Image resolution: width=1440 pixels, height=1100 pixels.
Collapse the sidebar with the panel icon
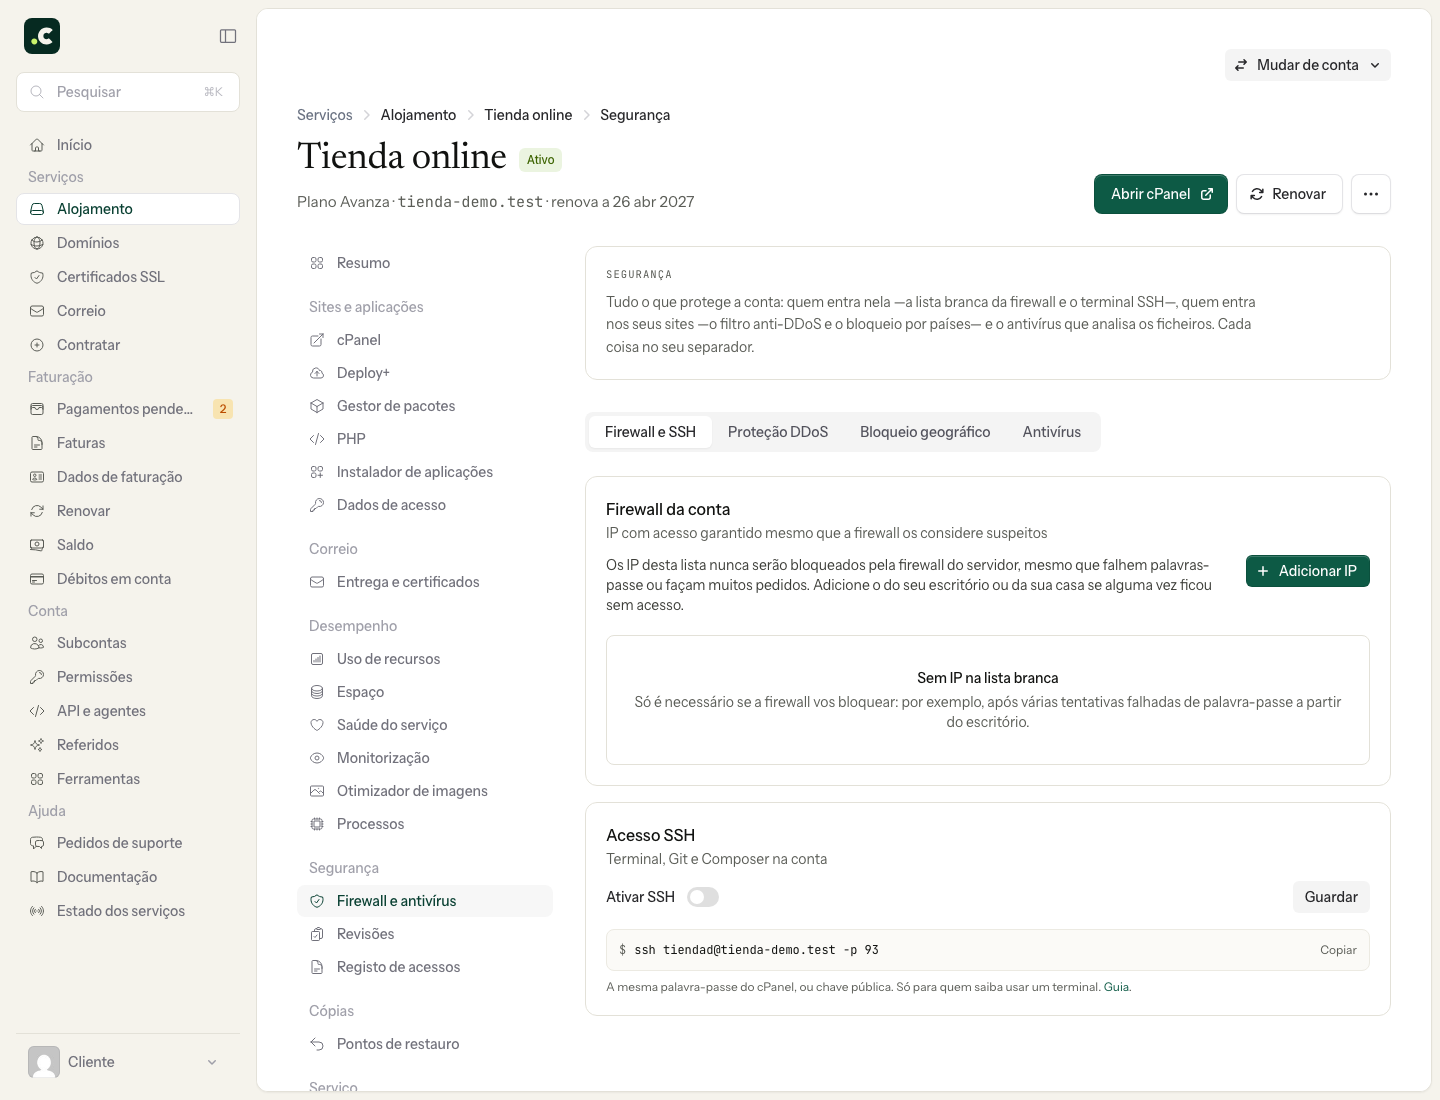coord(228,36)
